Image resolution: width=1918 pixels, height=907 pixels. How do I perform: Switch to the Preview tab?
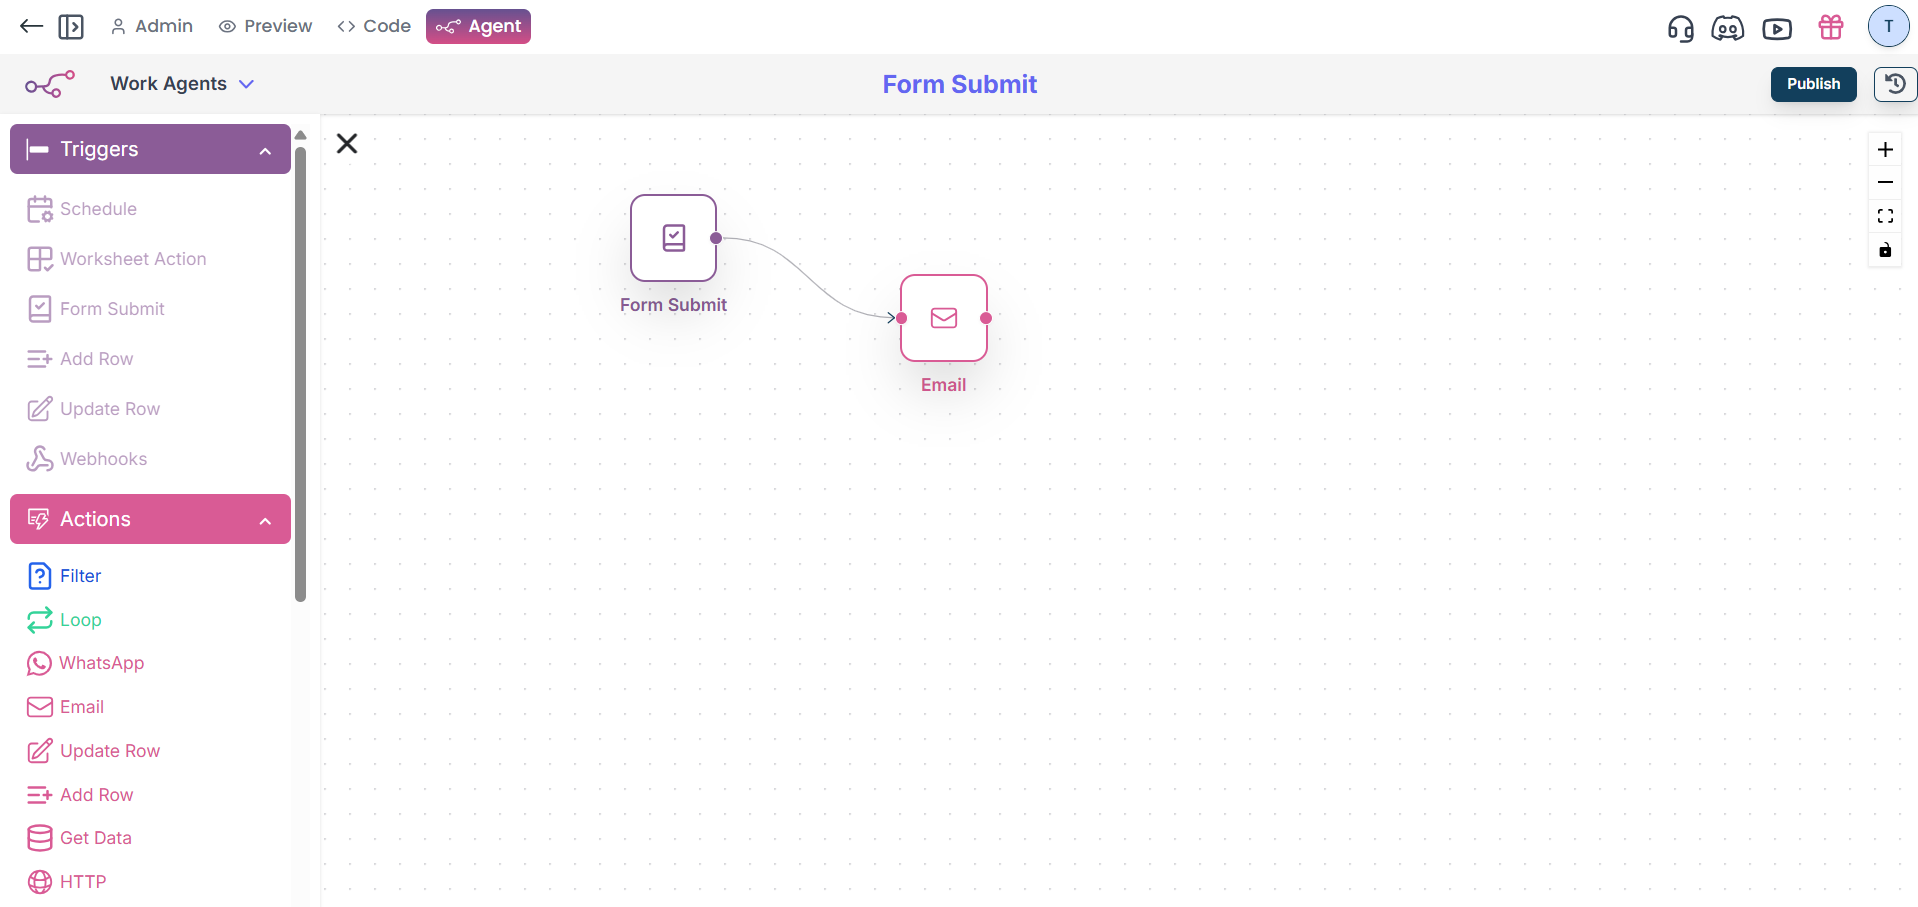[x=265, y=26]
